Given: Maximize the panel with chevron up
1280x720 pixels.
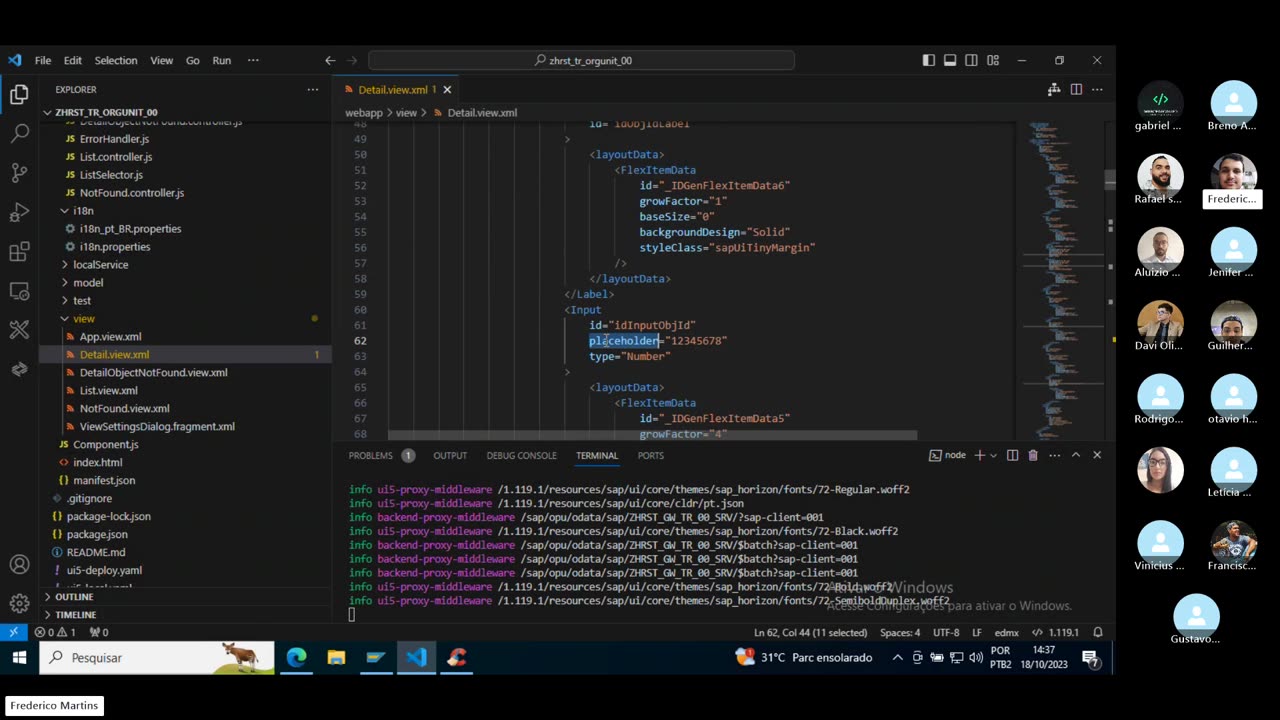Looking at the screenshot, I should 1076,455.
